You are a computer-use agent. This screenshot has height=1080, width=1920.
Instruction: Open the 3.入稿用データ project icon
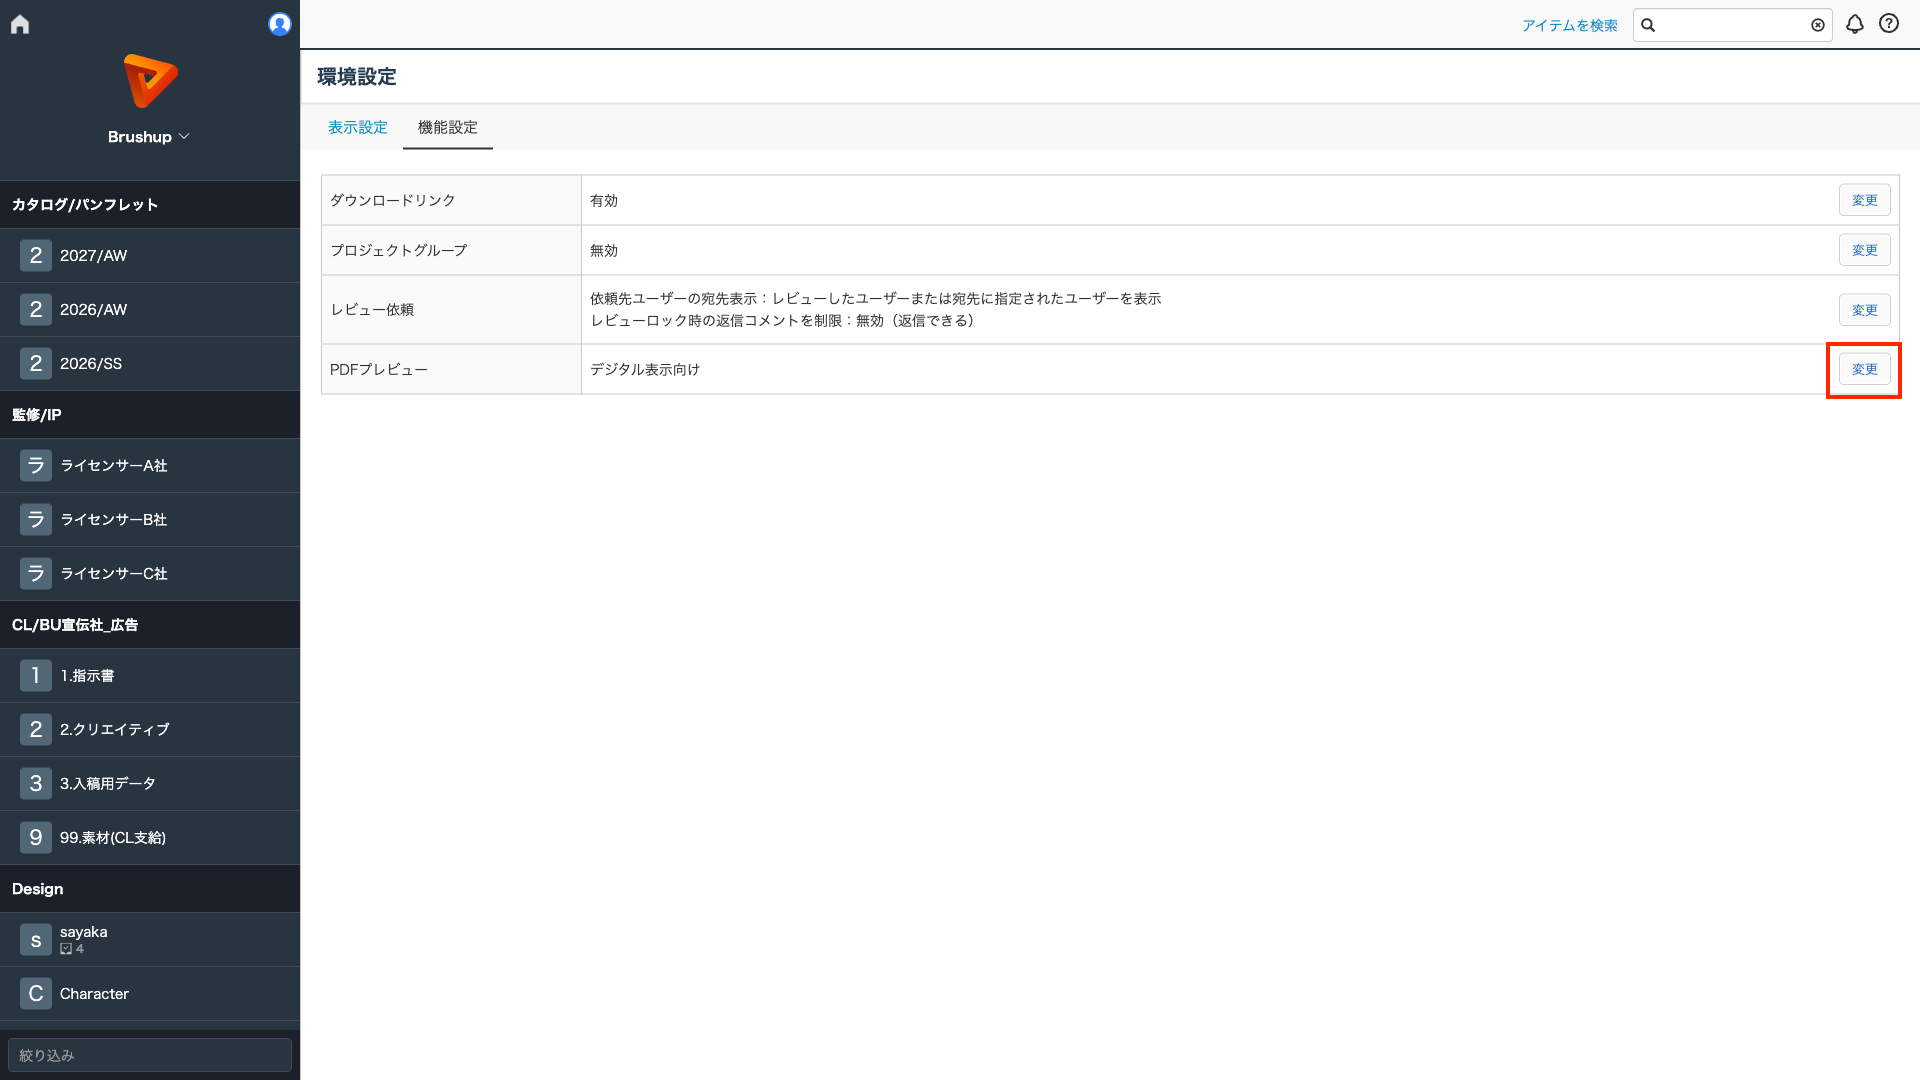36,783
